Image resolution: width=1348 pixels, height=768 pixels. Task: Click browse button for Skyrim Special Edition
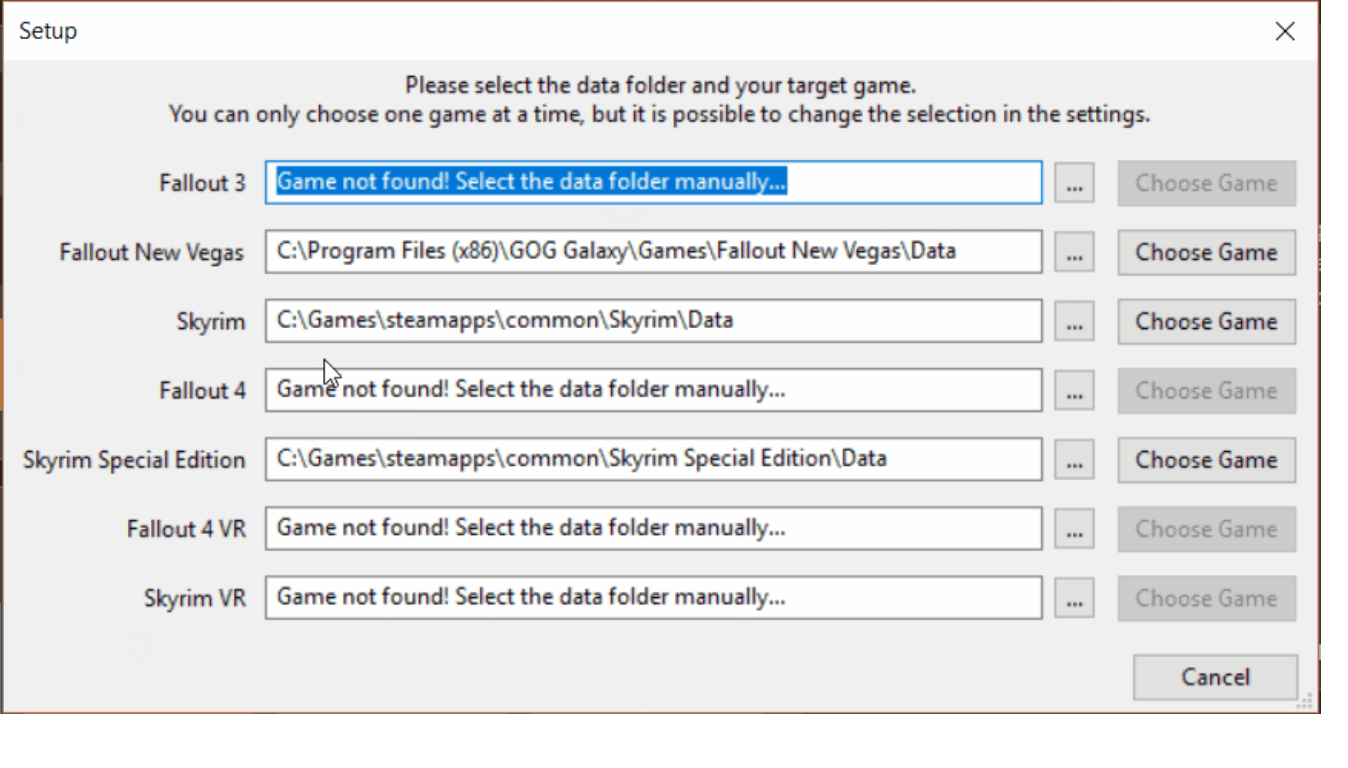1074,460
